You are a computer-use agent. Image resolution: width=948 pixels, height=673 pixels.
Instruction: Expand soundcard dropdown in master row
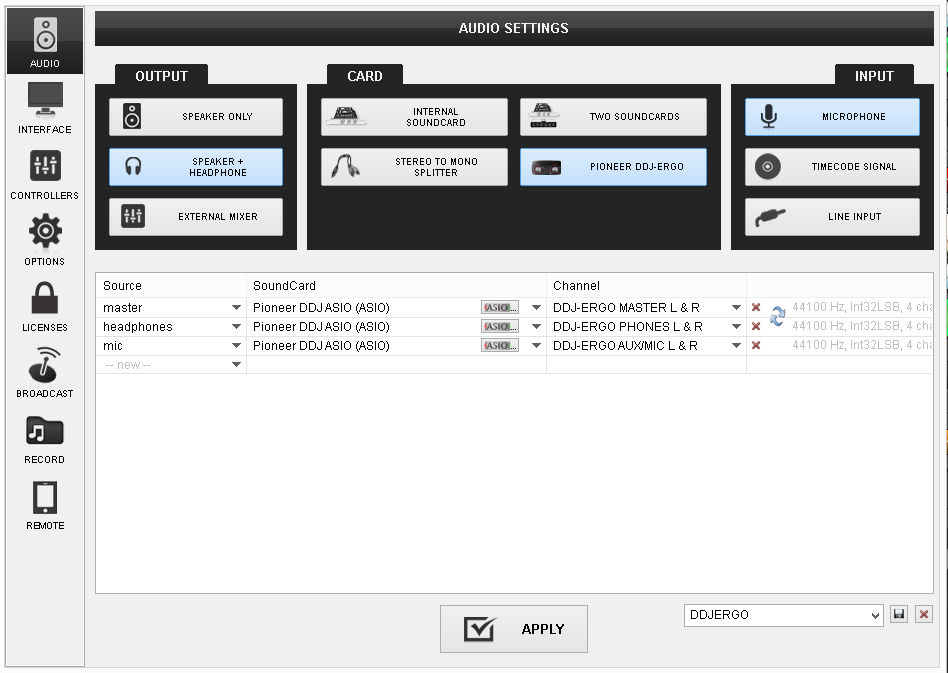tap(536, 308)
